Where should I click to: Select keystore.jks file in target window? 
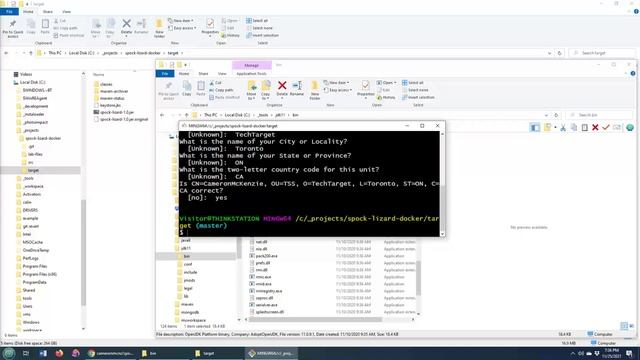coord(110,105)
